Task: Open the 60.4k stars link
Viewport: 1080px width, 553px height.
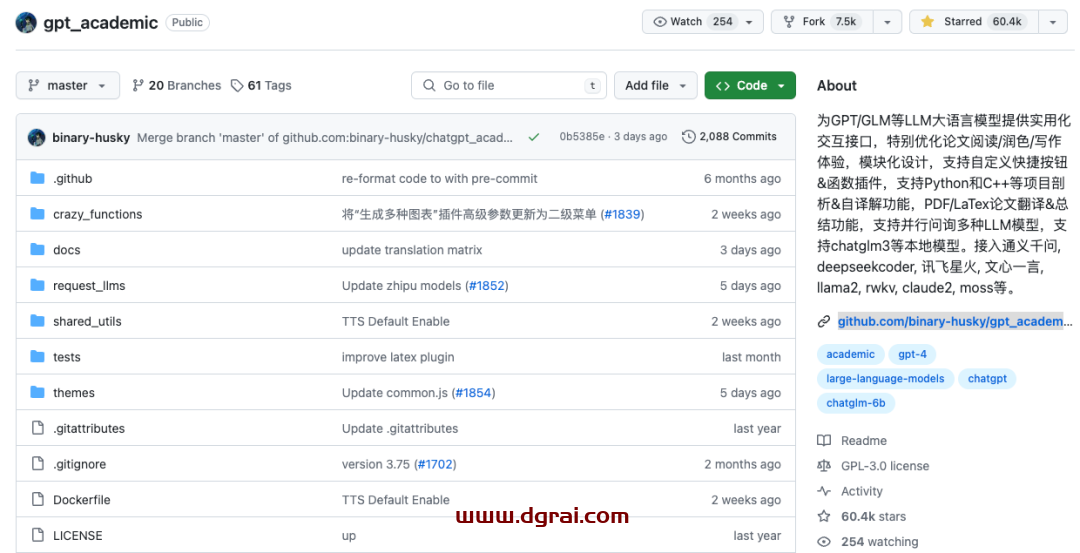Action: click(873, 517)
